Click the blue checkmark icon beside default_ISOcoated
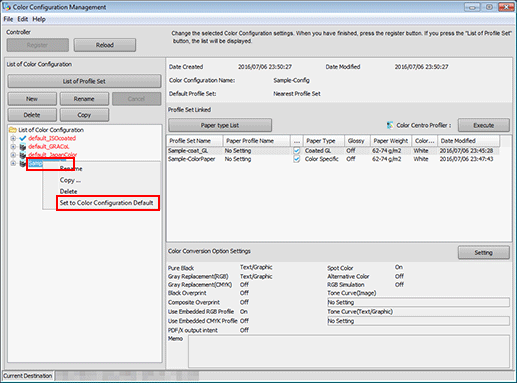The width and height of the screenshot is (517, 383). pyautogui.click(x=23, y=138)
